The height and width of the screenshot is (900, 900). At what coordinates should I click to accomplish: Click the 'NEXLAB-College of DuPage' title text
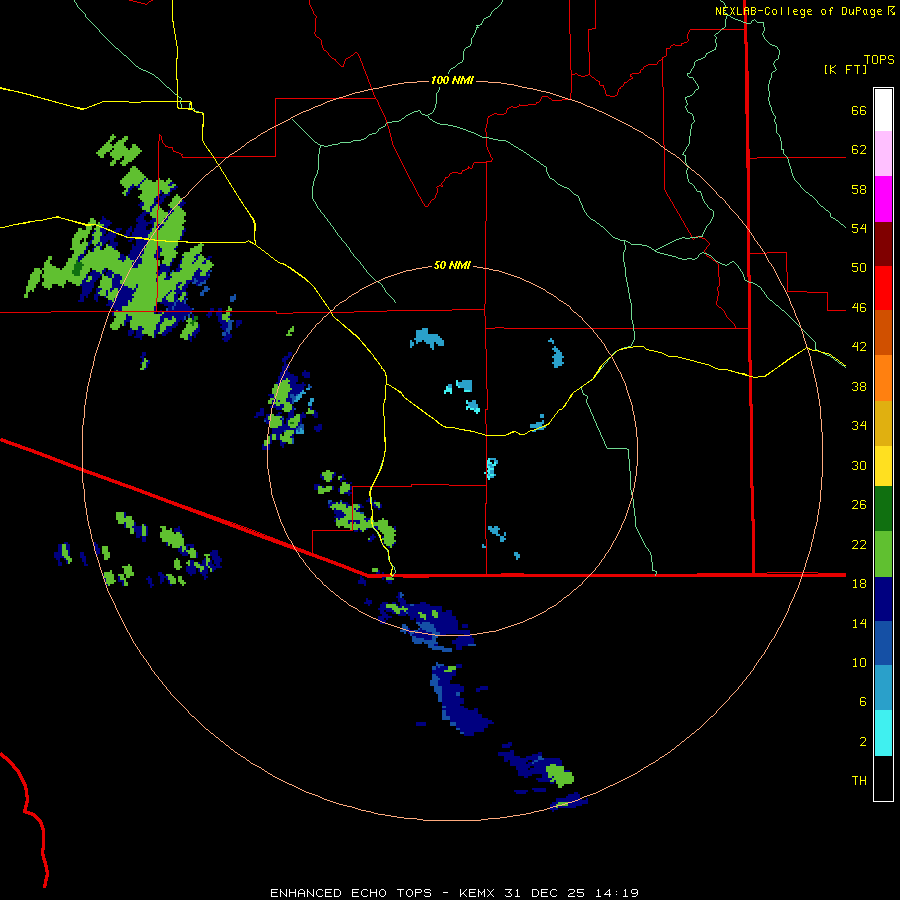pyautogui.click(x=798, y=11)
